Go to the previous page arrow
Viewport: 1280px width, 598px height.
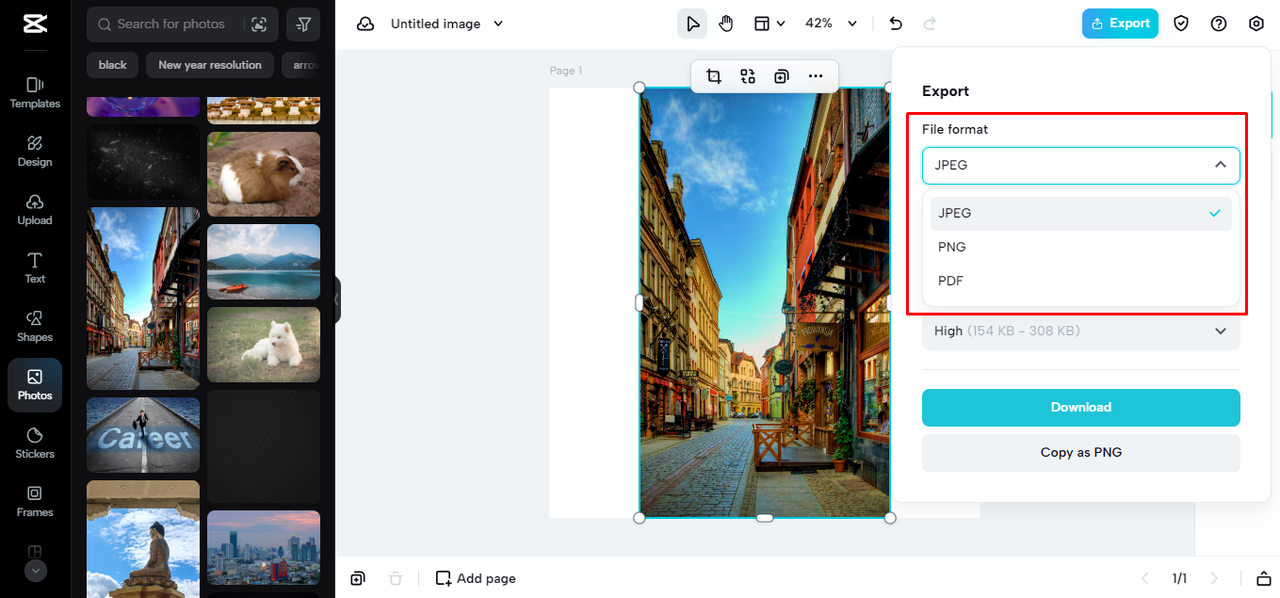[1146, 578]
